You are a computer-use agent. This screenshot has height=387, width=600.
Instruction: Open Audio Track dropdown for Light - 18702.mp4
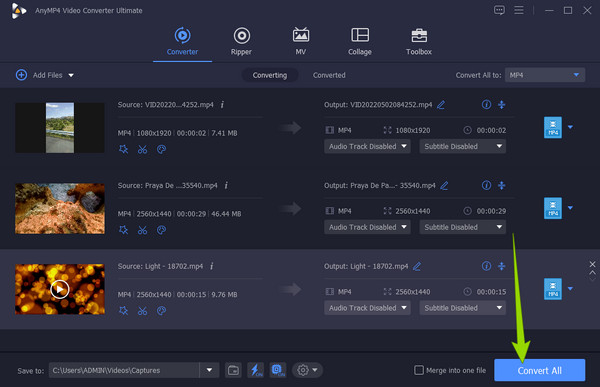[x=367, y=308]
